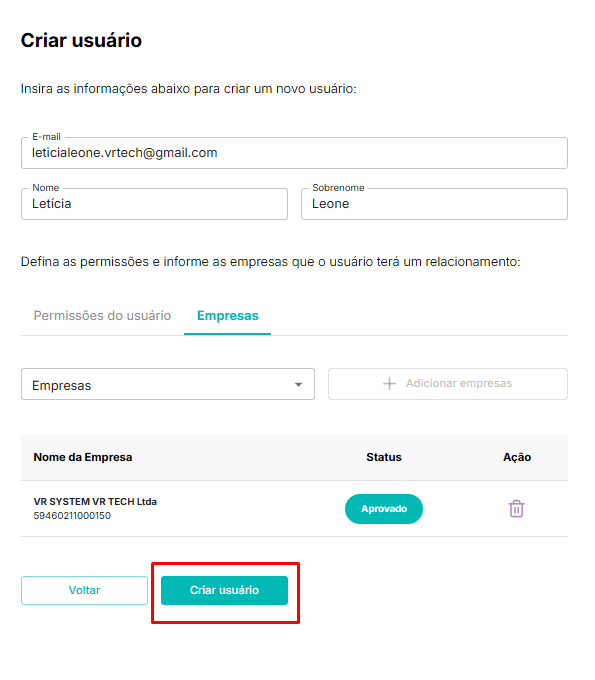This screenshot has width=595, height=680.
Task: Click the Criar usuário button
Action: click(224, 590)
